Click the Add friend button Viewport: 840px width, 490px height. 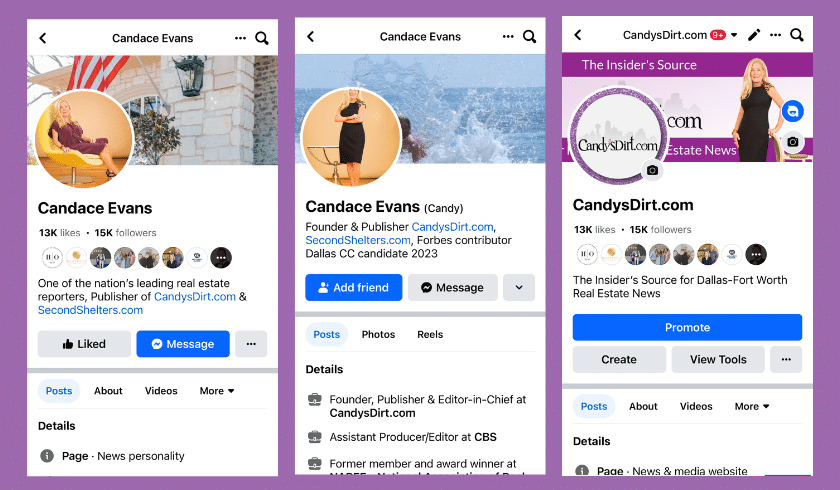pyautogui.click(x=354, y=287)
